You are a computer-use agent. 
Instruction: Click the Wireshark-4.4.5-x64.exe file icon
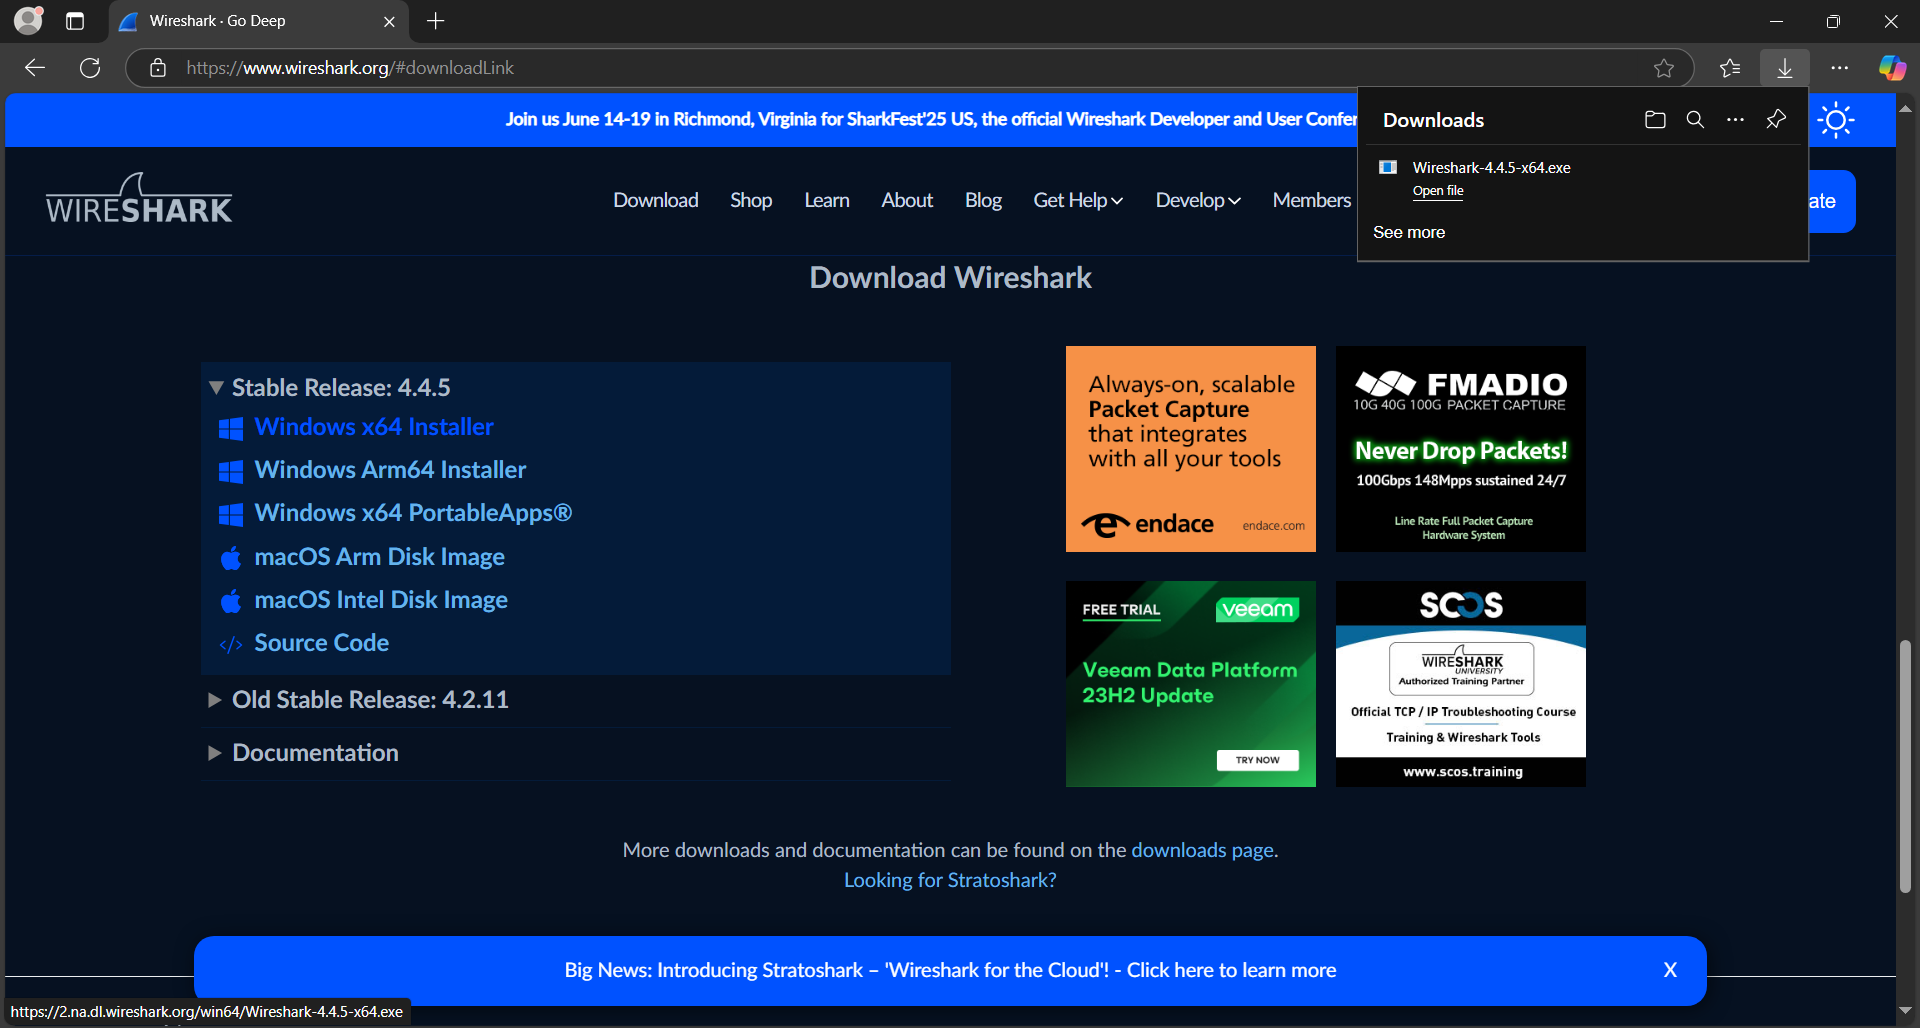(1388, 167)
